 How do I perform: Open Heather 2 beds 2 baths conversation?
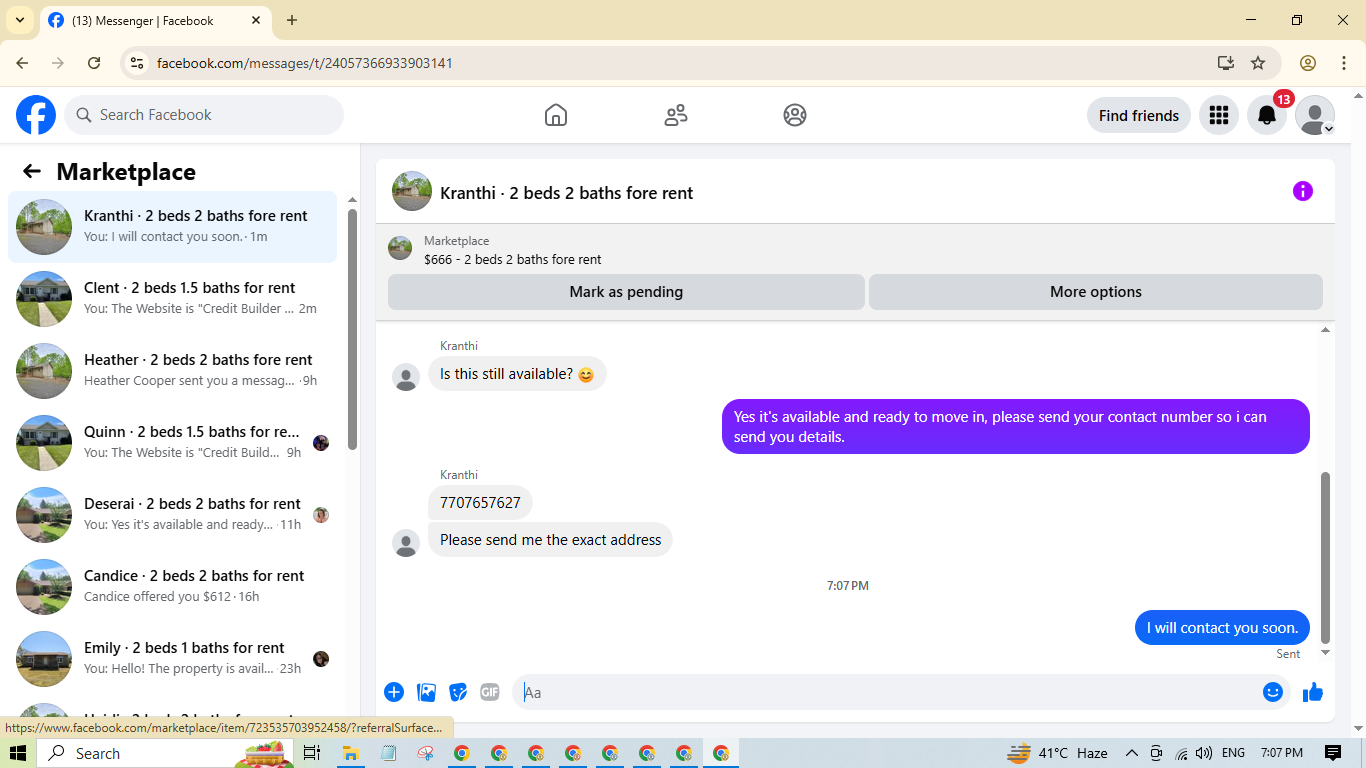(172, 371)
